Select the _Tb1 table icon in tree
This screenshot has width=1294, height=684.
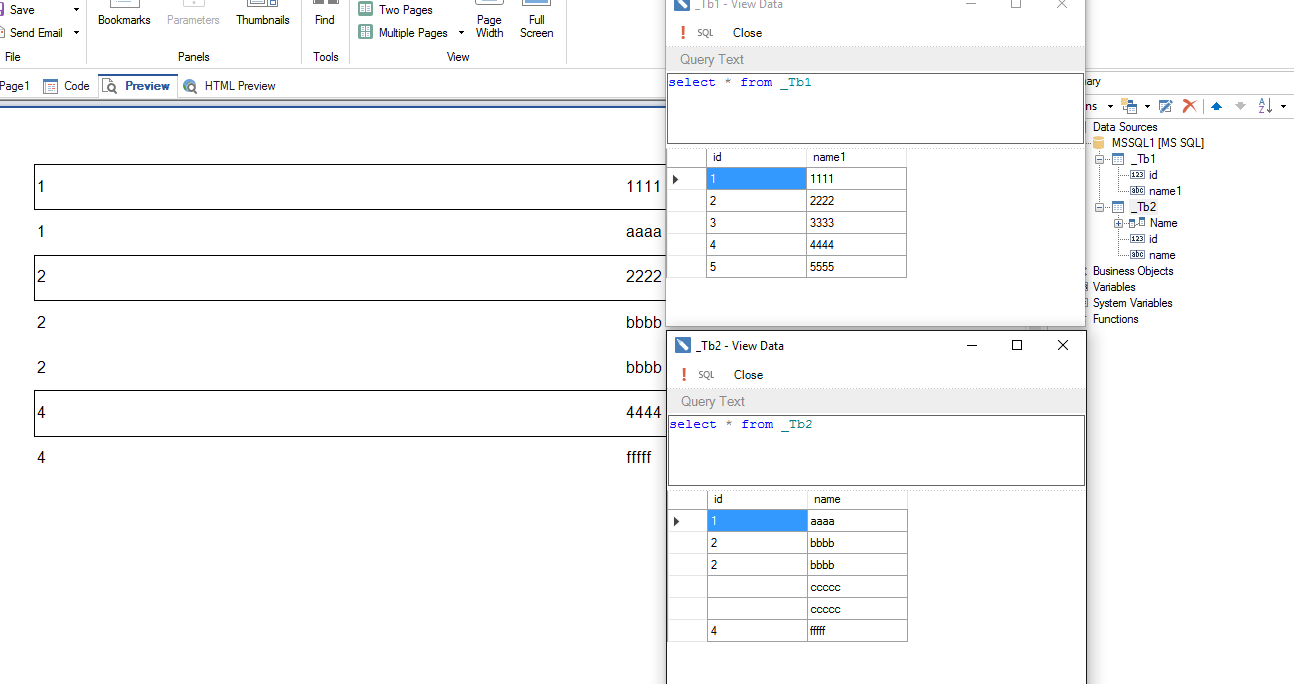[x=1118, y=159]
